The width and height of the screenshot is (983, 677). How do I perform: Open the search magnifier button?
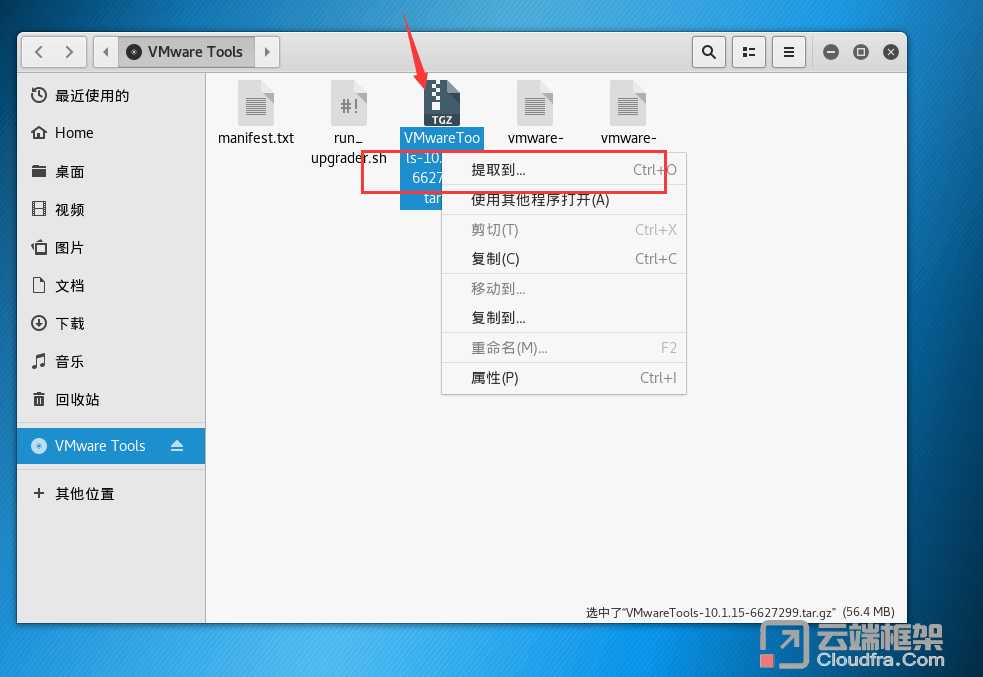click(x=708, y=52)
